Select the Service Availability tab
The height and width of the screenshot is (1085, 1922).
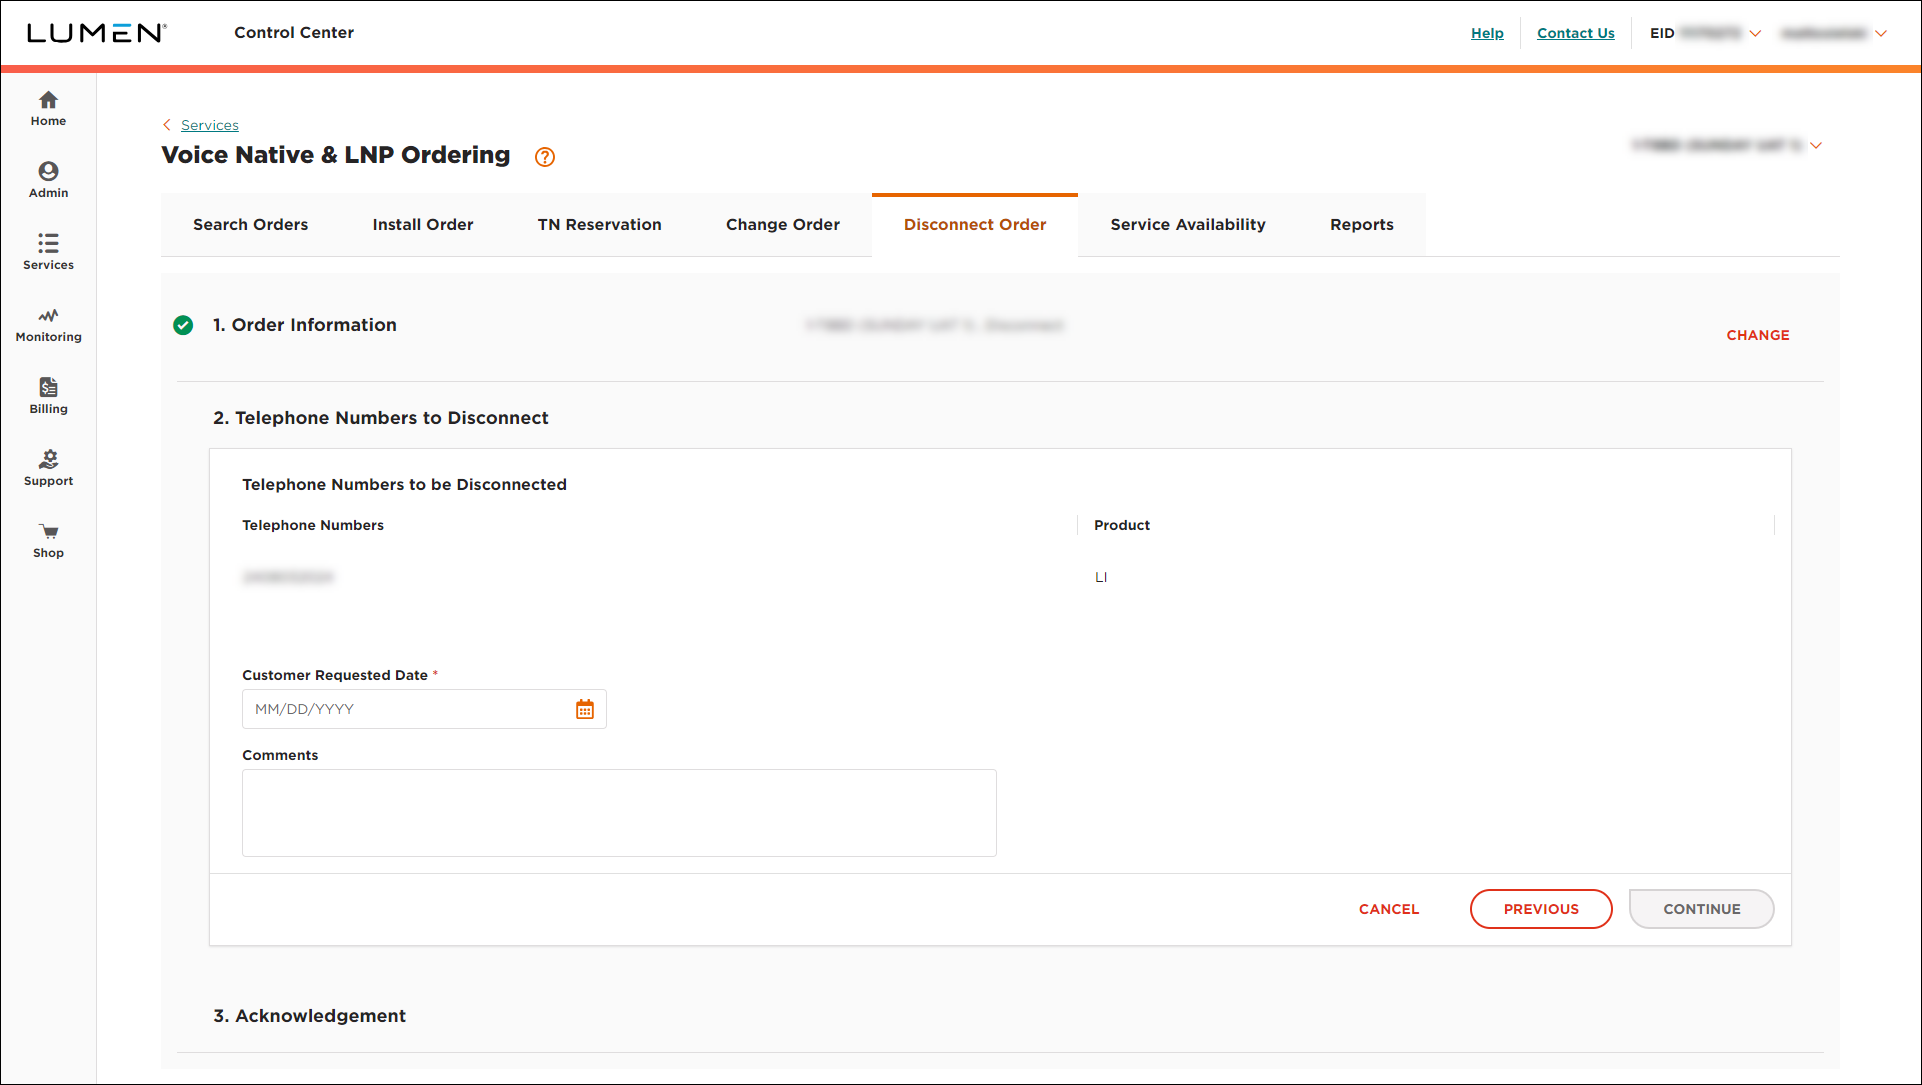[x=1187, y=224]
